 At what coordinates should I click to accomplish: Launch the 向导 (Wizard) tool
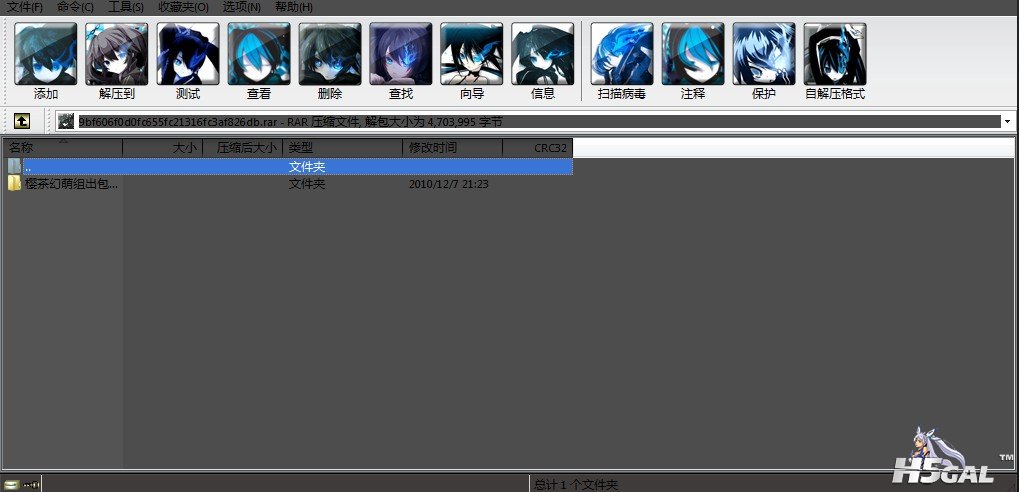pyautogui.click(x=471, y=55)
